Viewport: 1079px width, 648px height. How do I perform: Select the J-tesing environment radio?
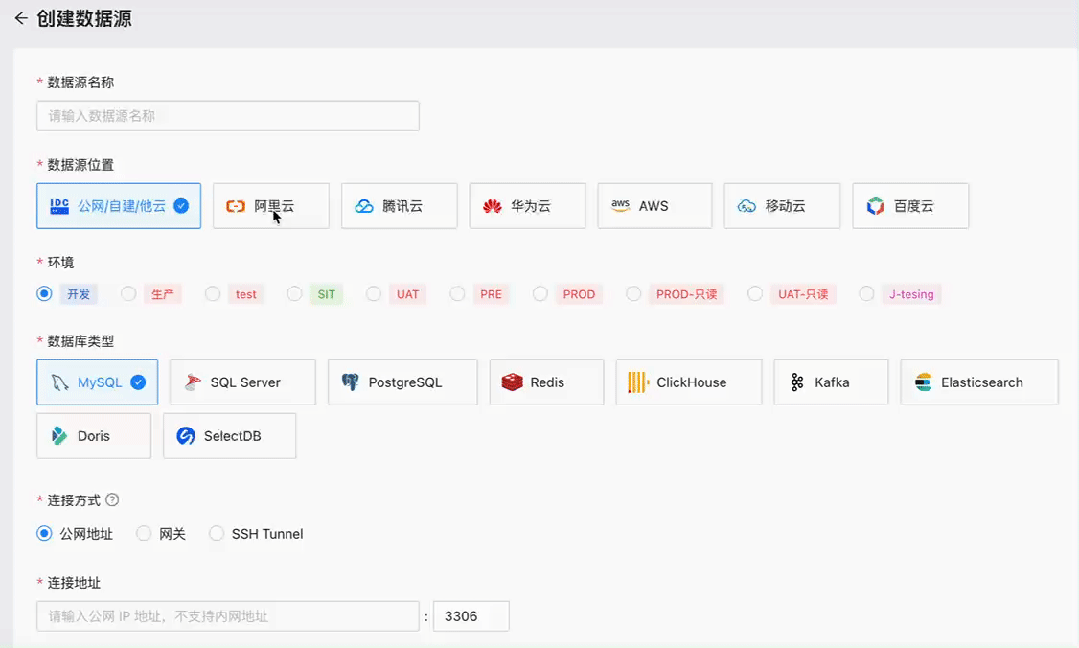tap(866, 294)
